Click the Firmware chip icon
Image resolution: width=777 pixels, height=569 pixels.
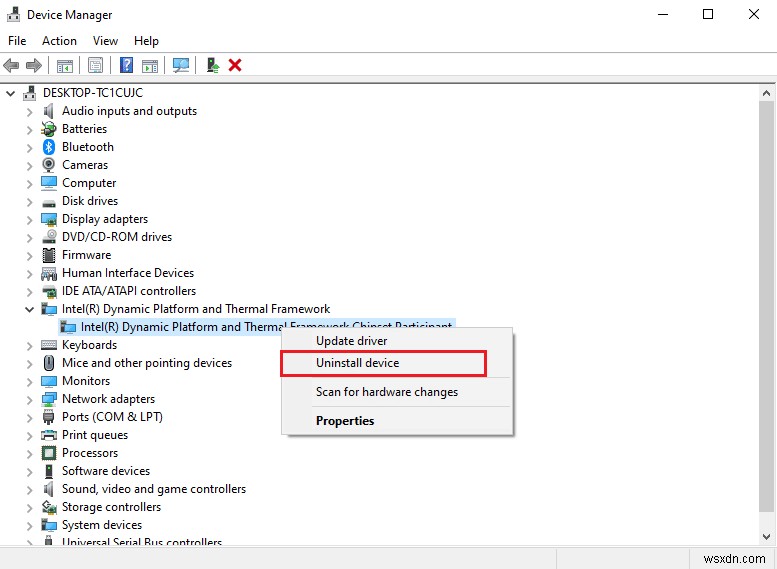pyautogui.click(x=49, y=255)
